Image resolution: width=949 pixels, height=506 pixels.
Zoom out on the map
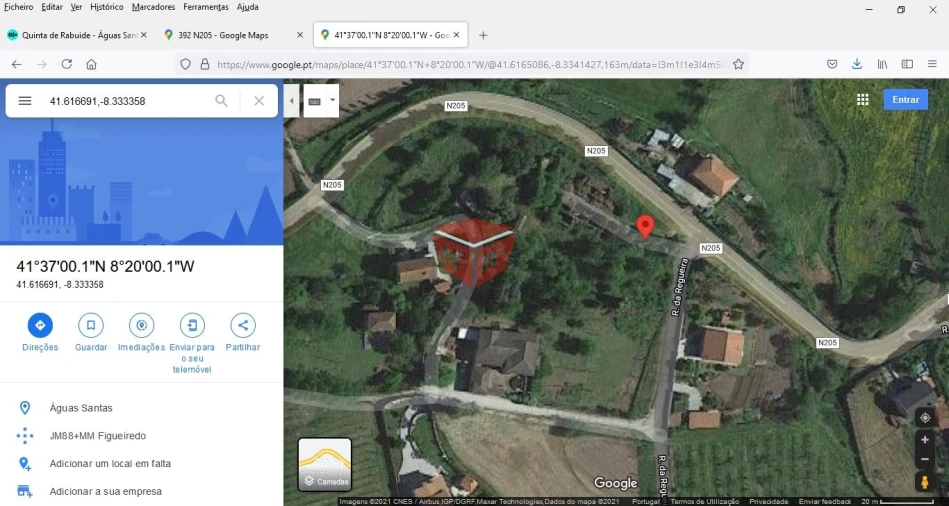coord(925,459)
